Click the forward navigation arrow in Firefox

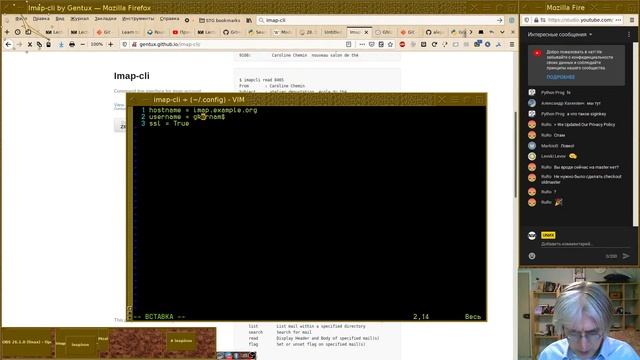[19, 44]
